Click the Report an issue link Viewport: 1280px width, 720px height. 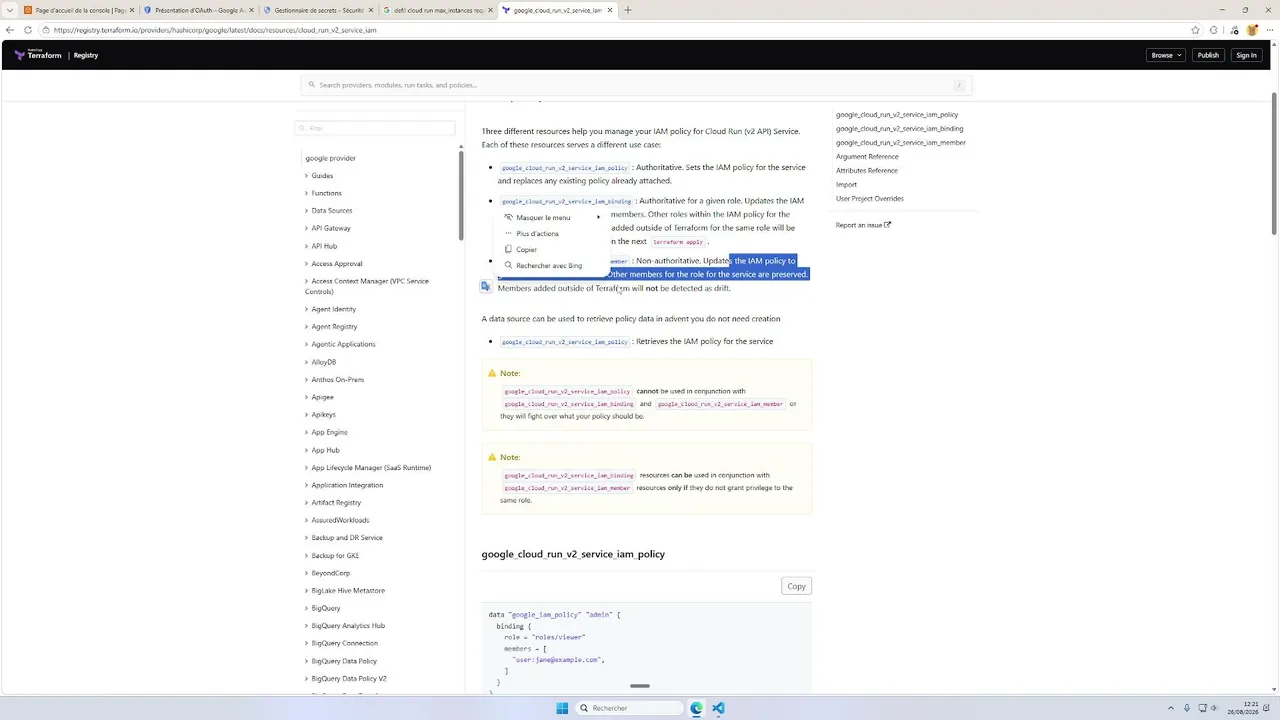coord(863,225)
